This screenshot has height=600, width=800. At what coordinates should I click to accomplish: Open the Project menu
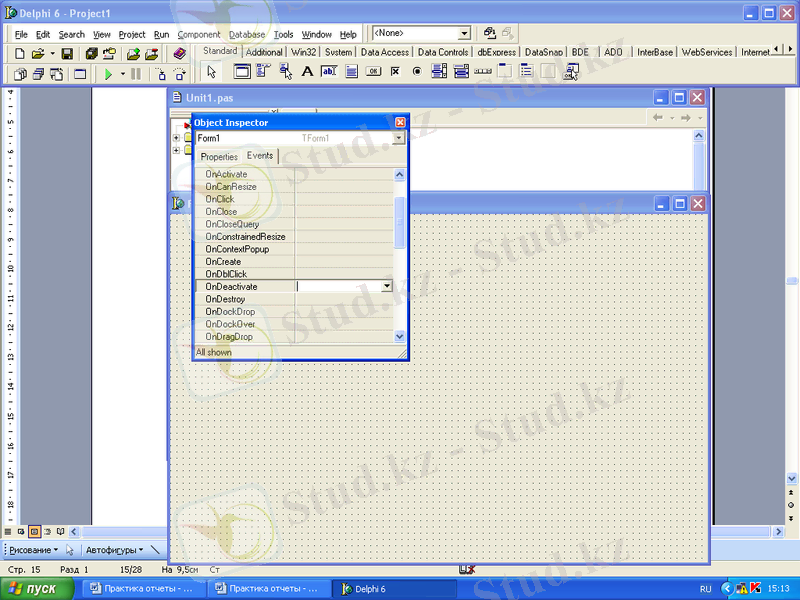[x=132, y=35]
